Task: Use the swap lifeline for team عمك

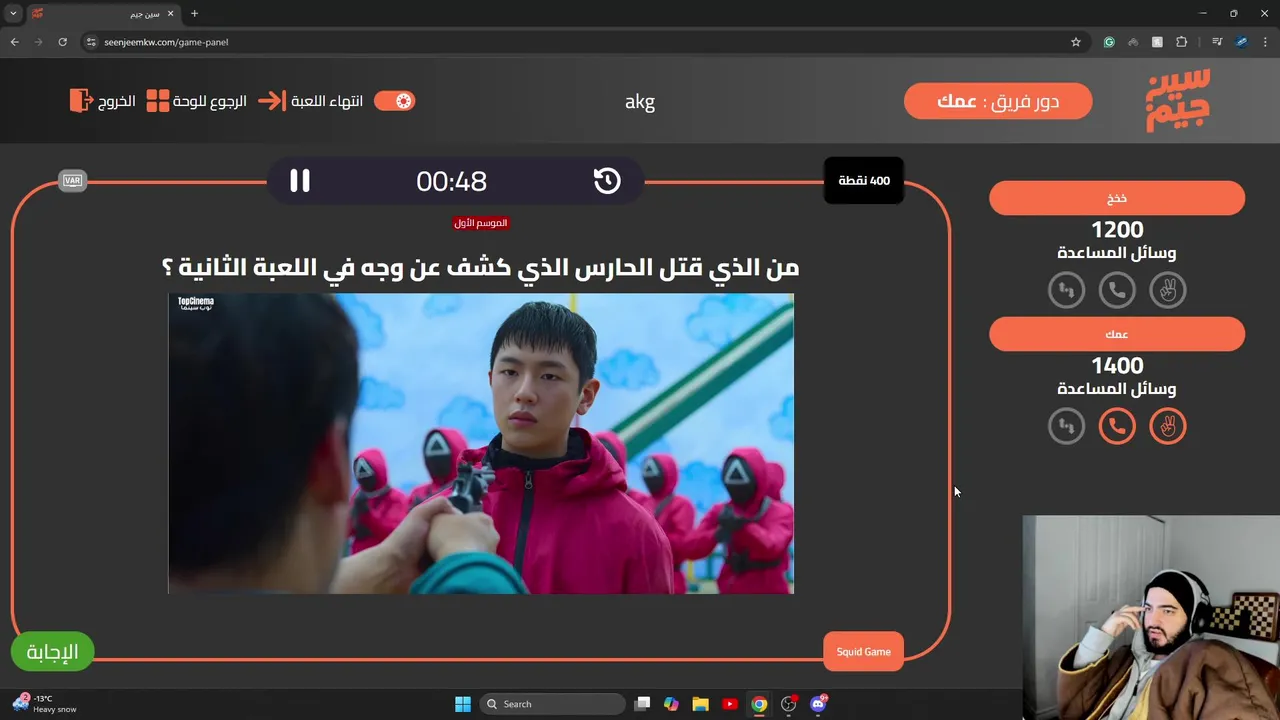Action: [1066, 426]
